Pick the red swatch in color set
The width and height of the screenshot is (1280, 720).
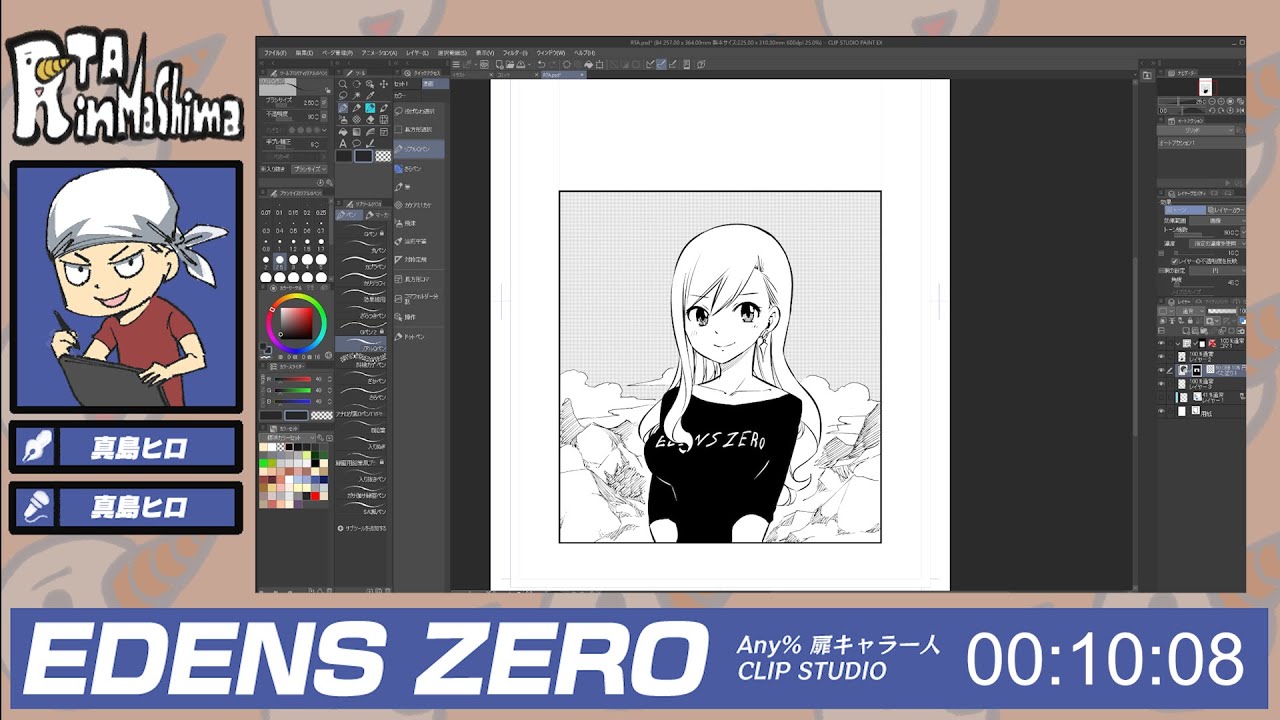coord(315,495)
